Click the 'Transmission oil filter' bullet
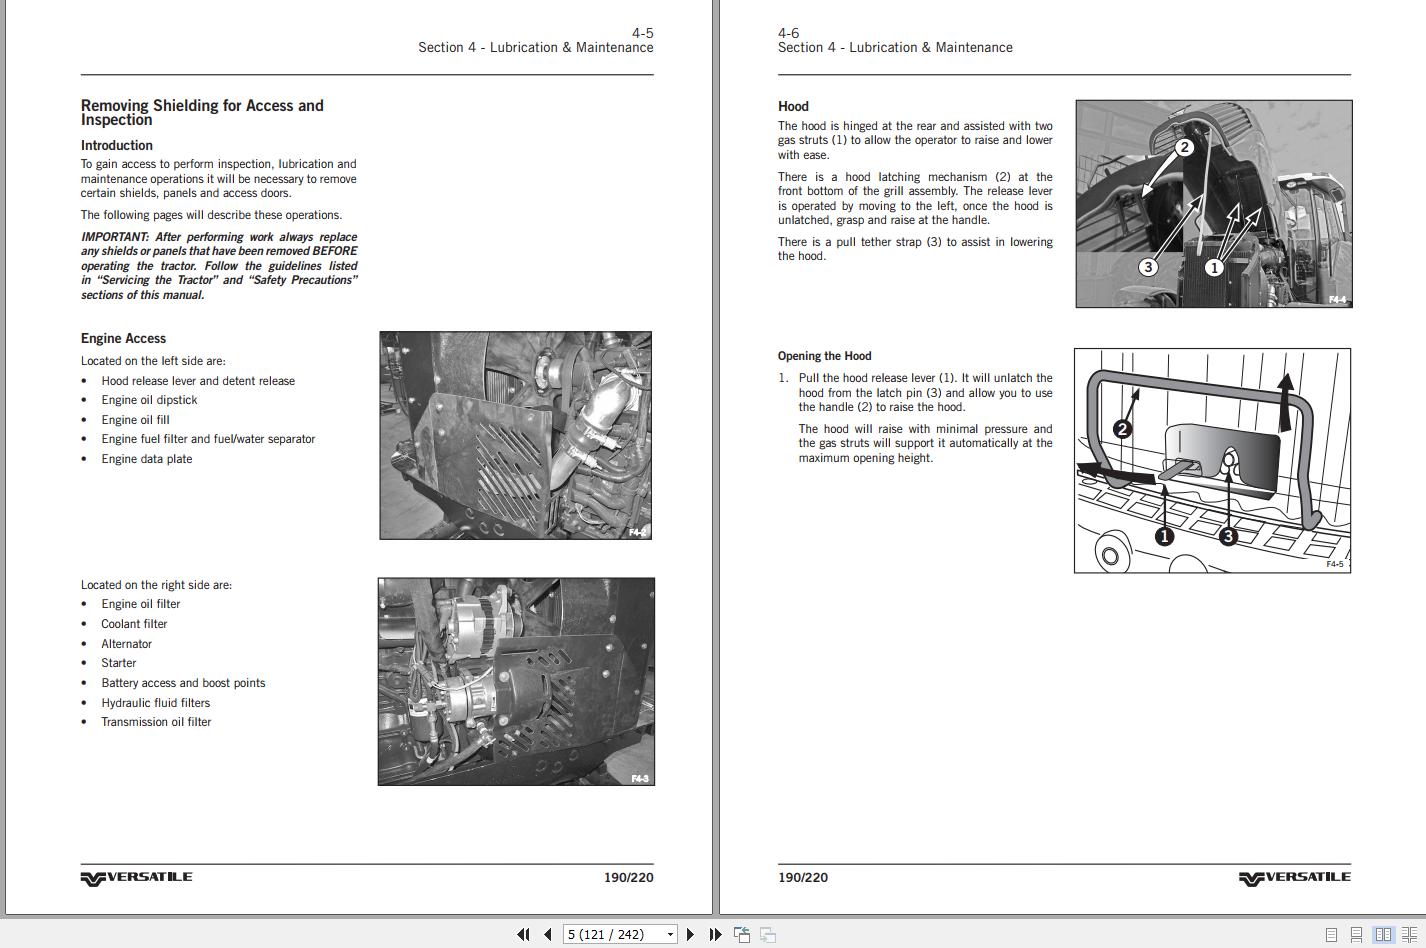Image resolution: width=1426 pixels, height=948 pixels. pos(156,722)
